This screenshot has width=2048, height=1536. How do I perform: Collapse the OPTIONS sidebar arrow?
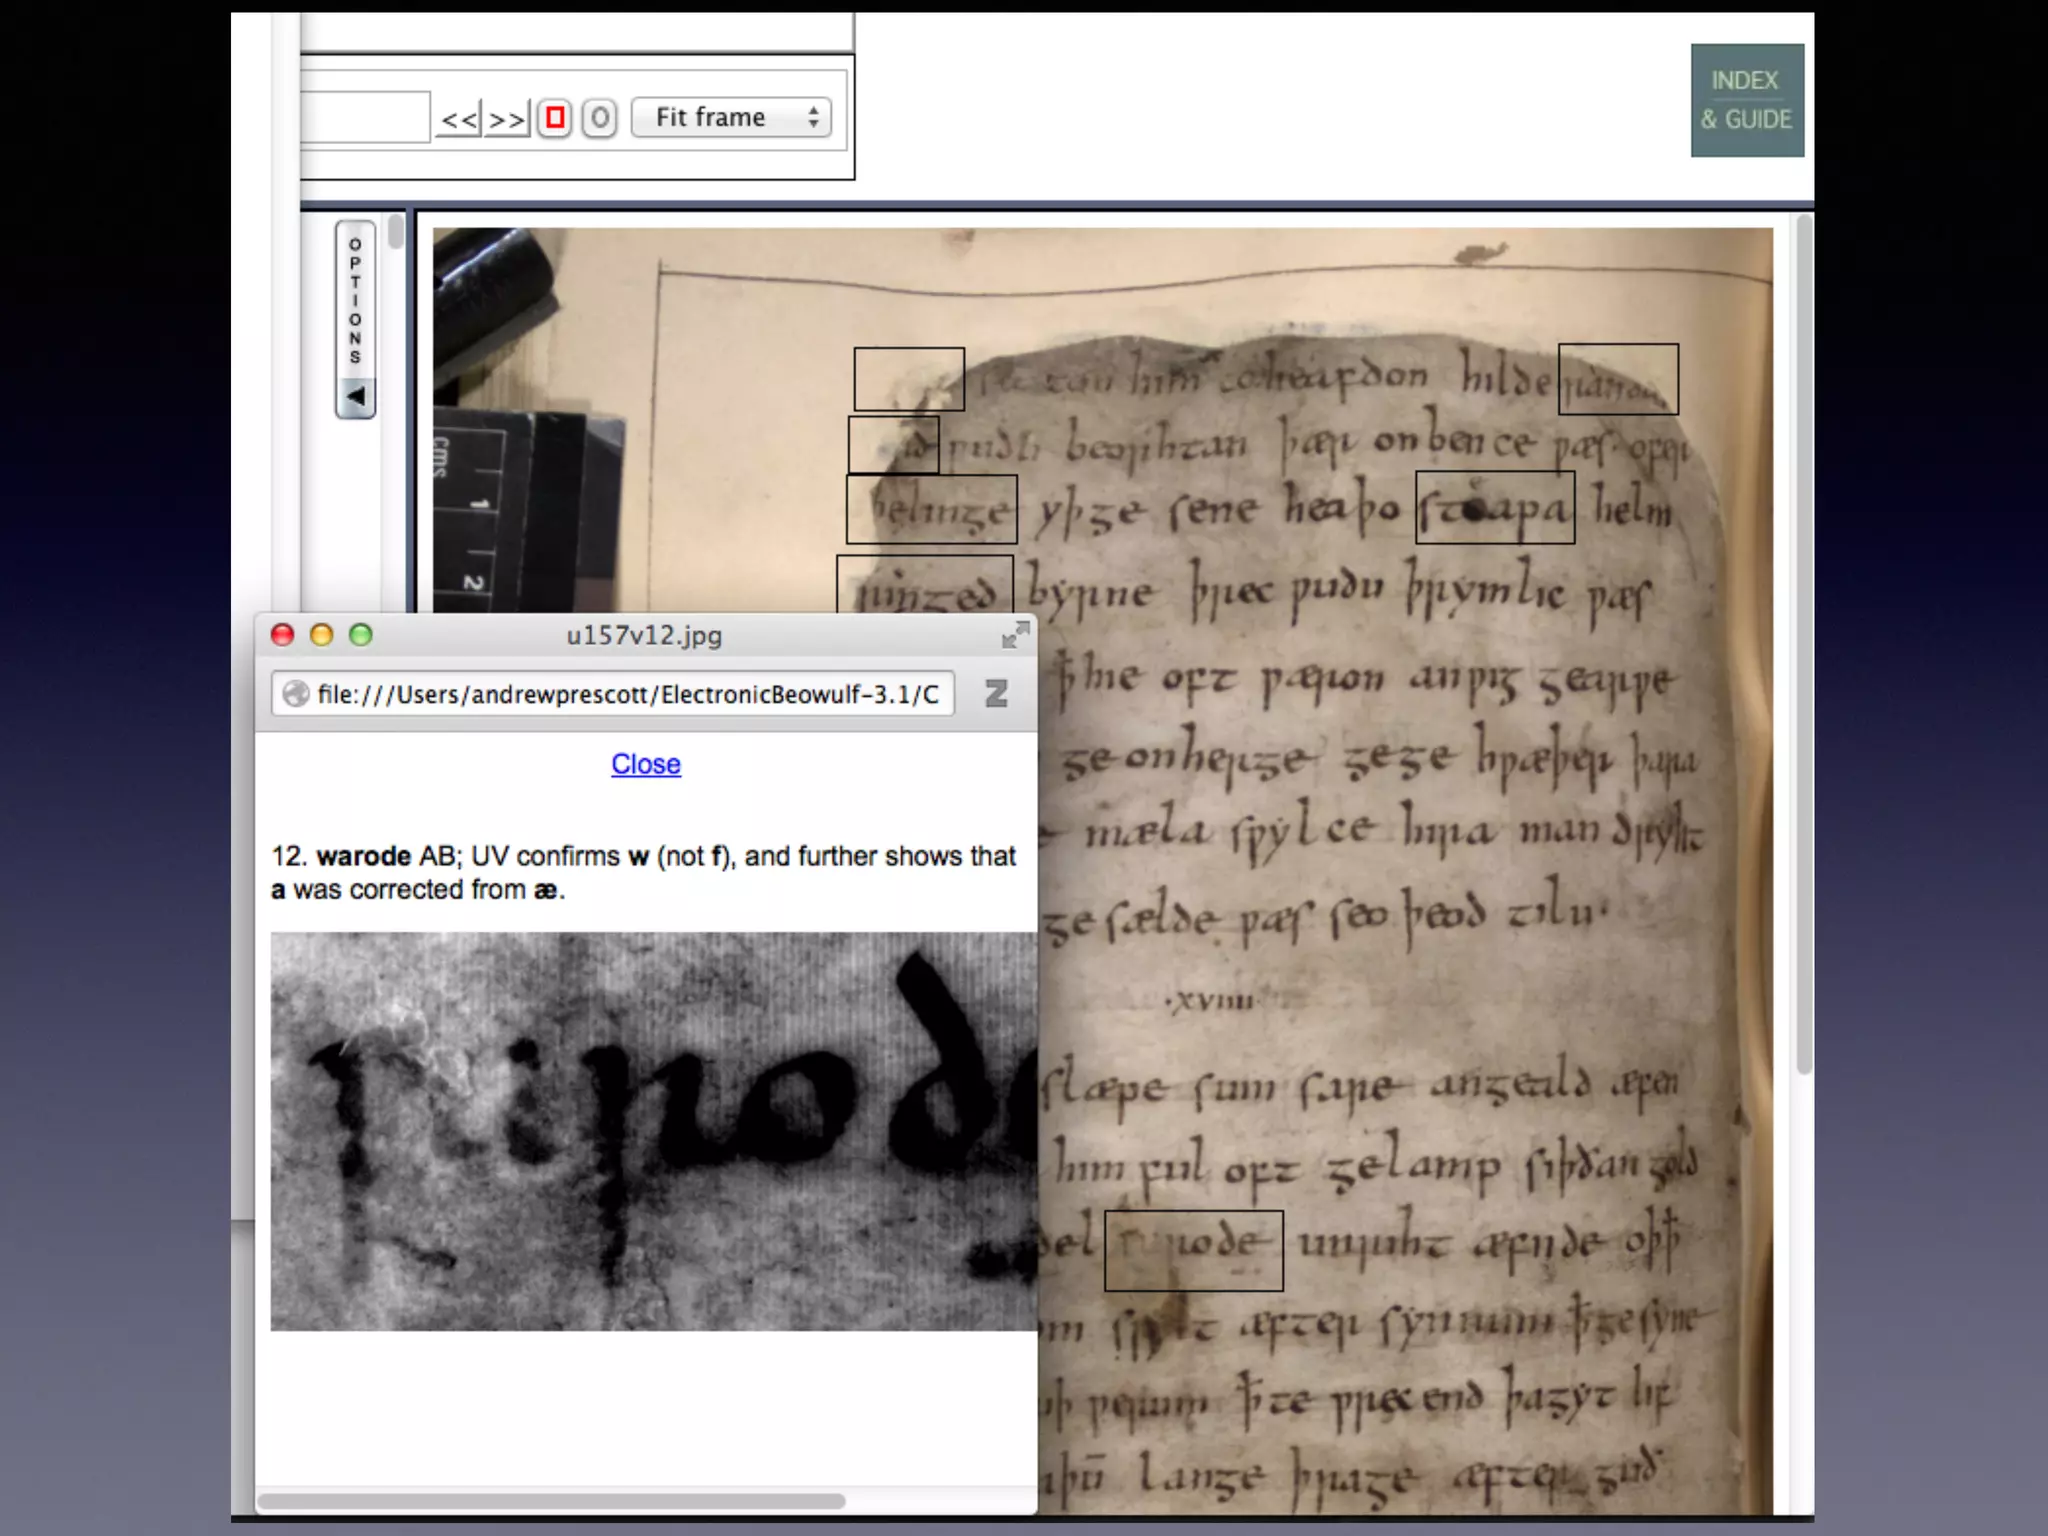[355, 397]
